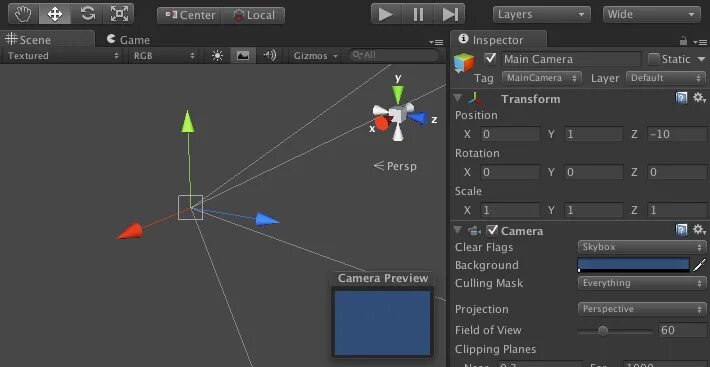Toggle the Static checkbox
710x367 pixels.
653,59
